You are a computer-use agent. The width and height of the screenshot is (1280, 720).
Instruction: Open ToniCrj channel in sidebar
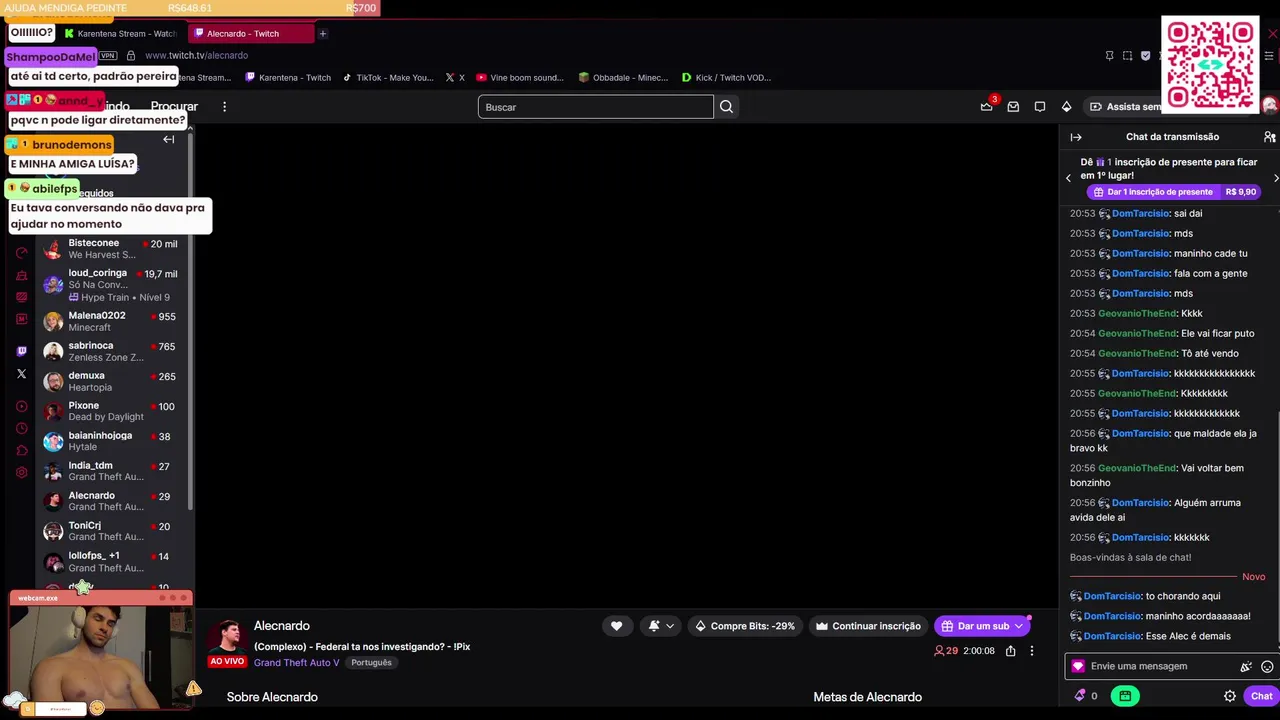point(111,531)
